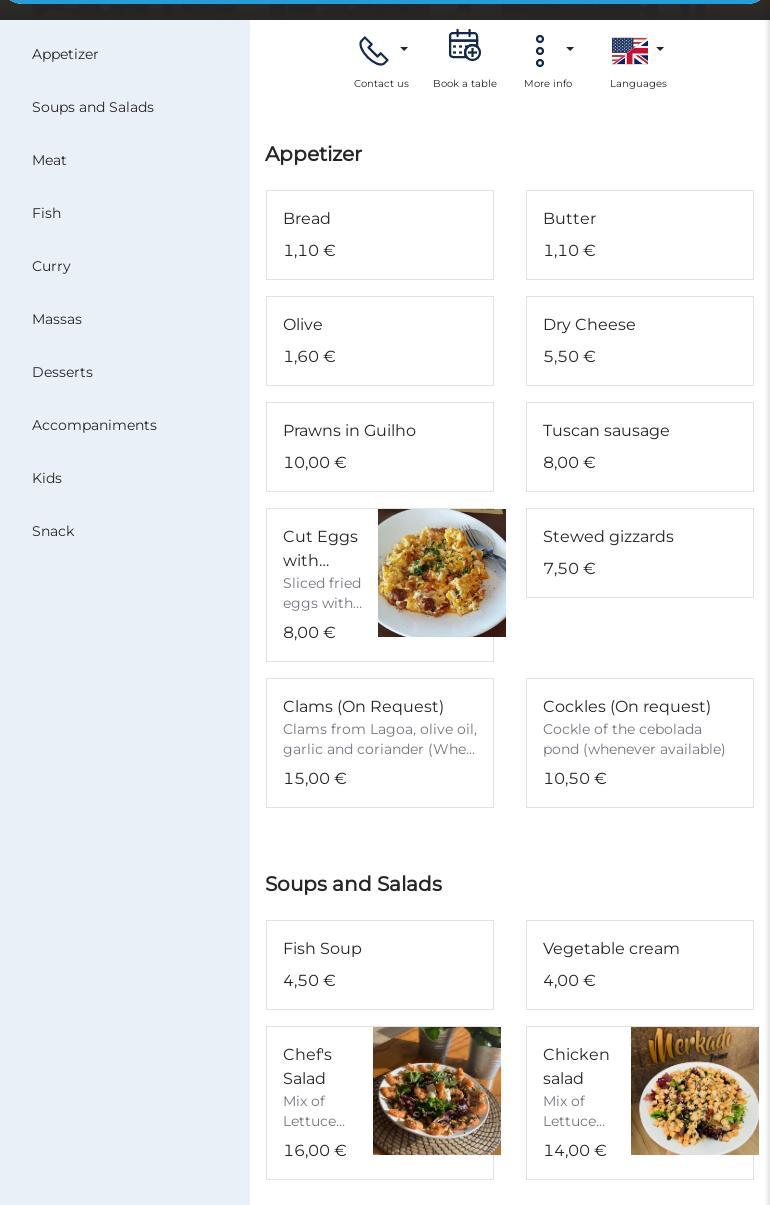Click the three-dot More info icon

coord(540,51)
